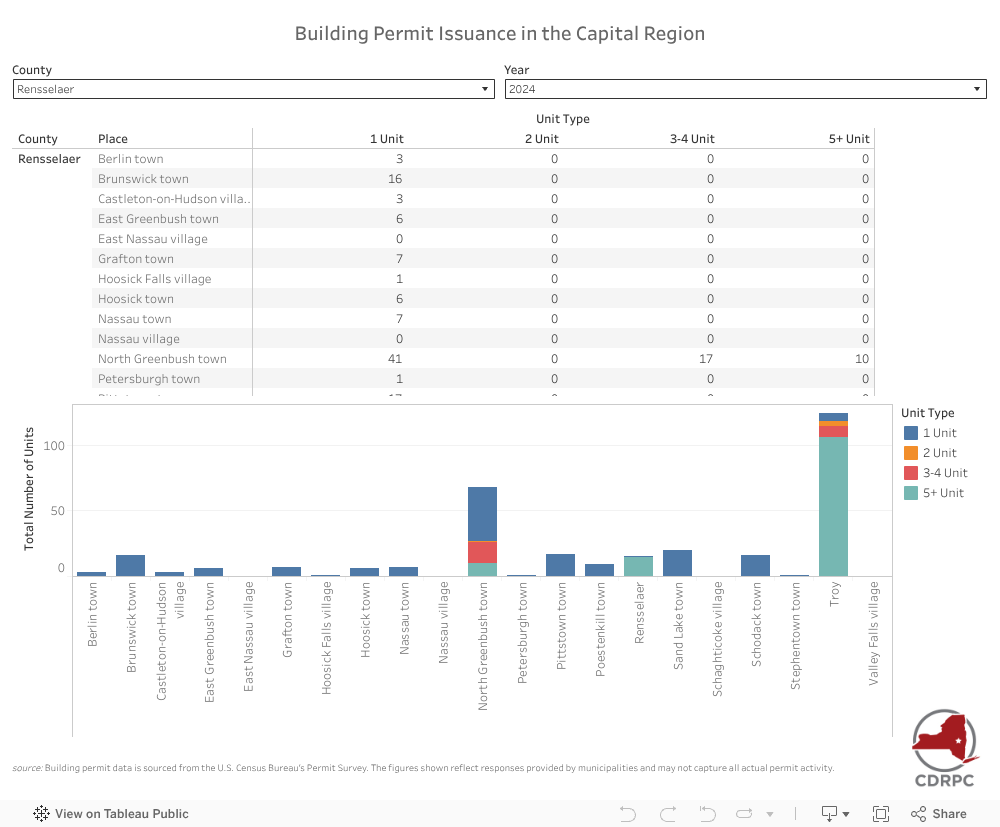Click the Share button

939,814
